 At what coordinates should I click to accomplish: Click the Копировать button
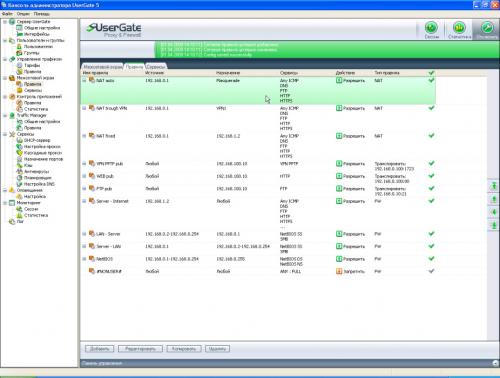[x=184, y=349]
